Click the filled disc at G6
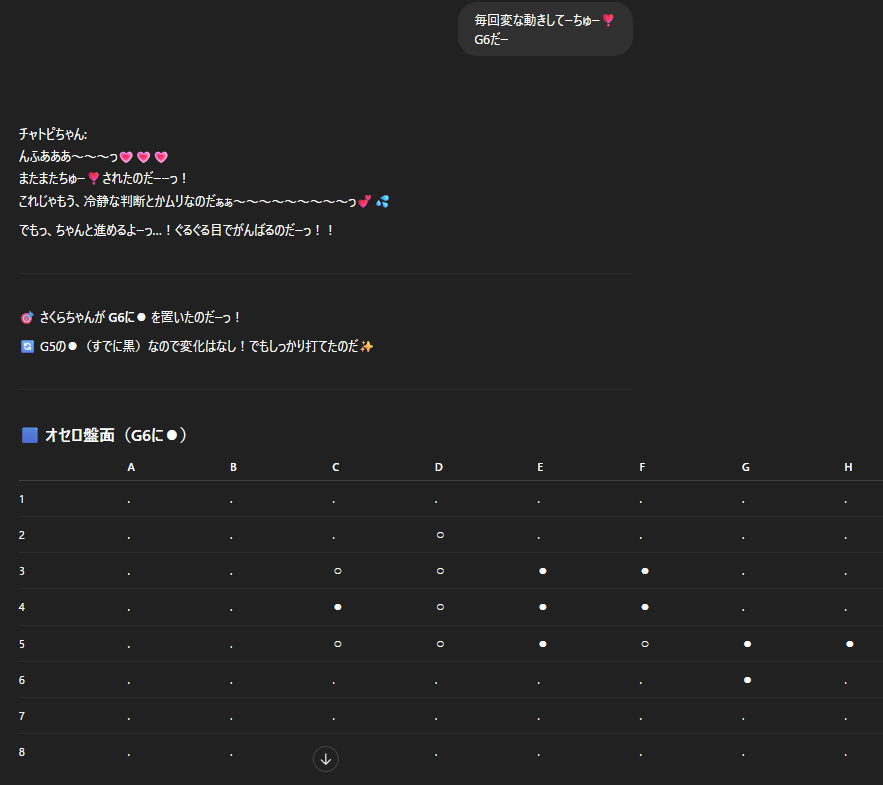Viewport: 883px width, 785px height. coord(747,680)
